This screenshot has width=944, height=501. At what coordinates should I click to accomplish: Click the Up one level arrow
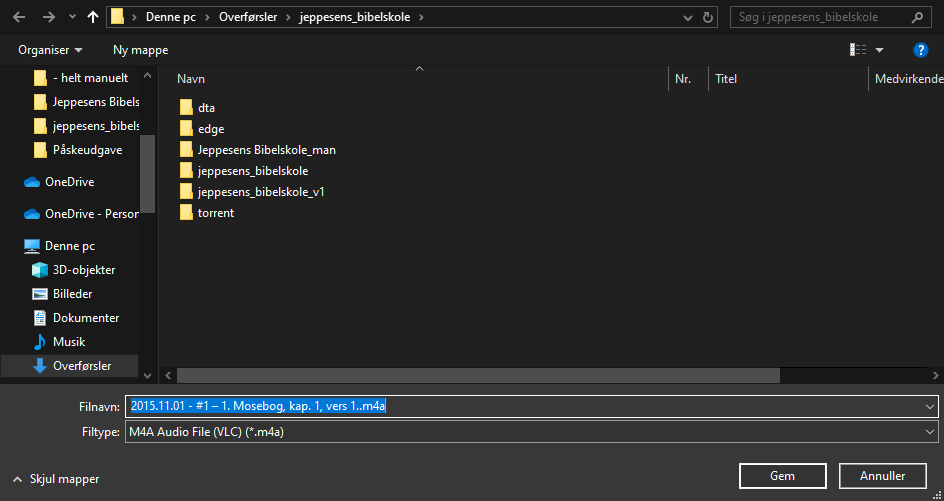coord(93,17)
